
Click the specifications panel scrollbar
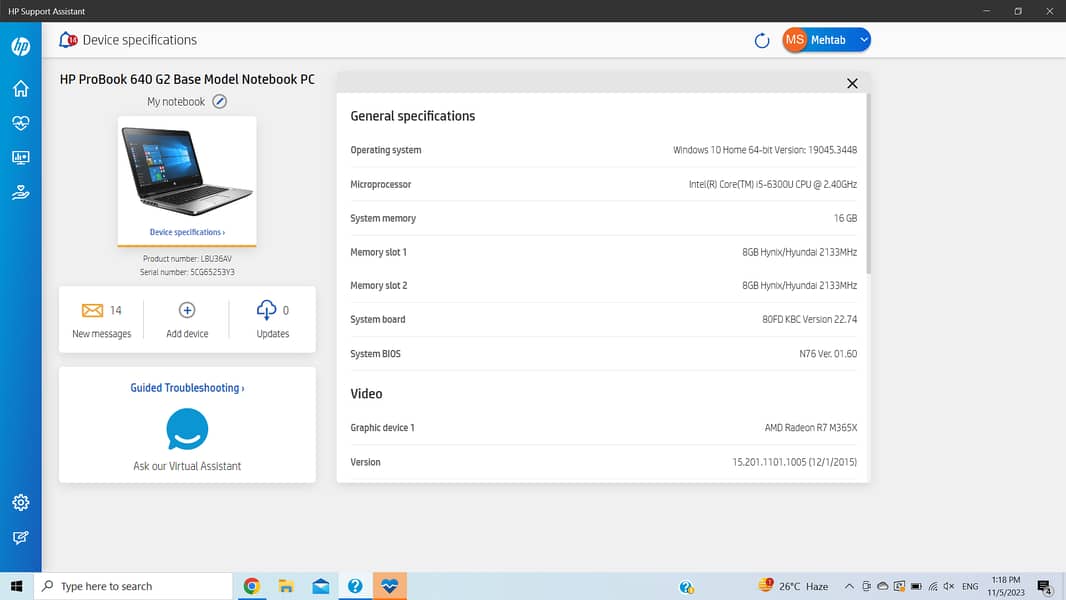click(867, 183)
